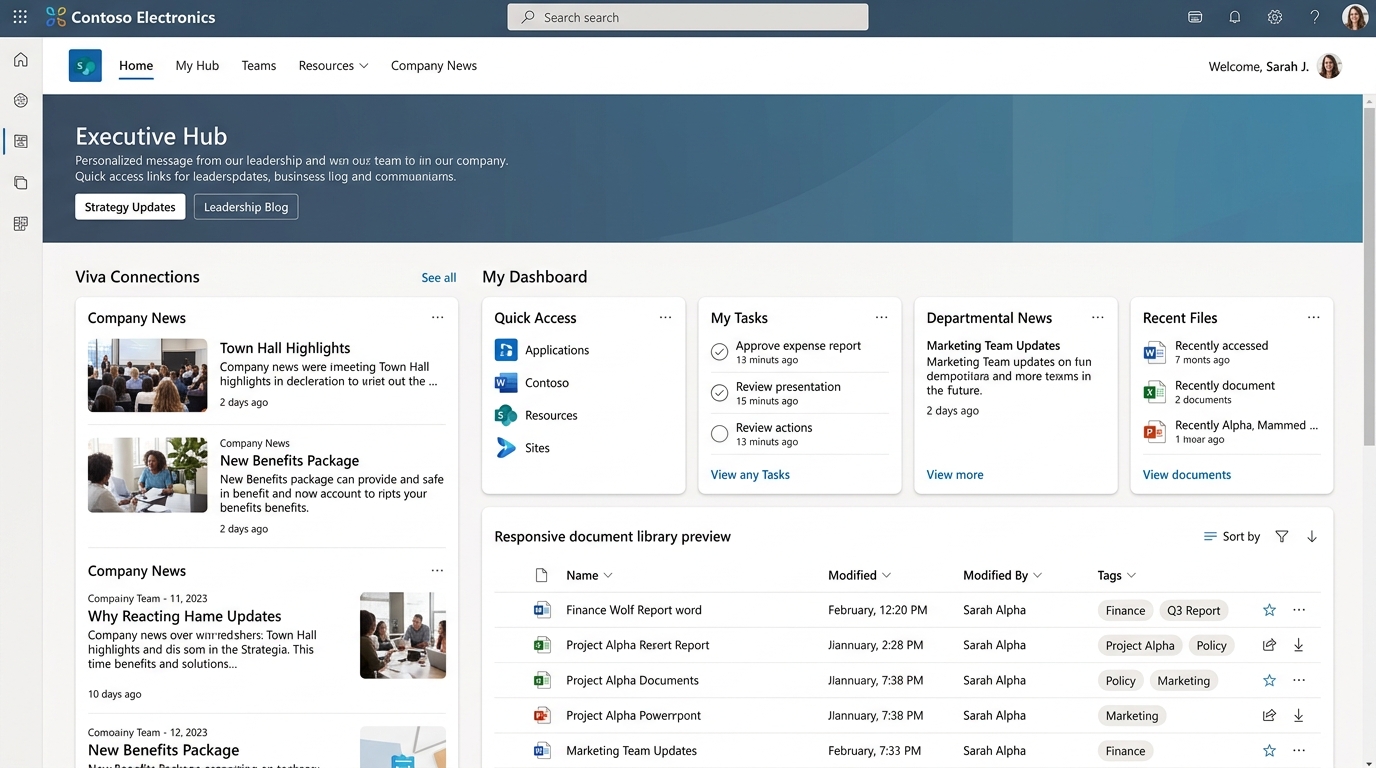Expand the Resources menu in the site navigation

pyautogui.click(x=333, y=66)
